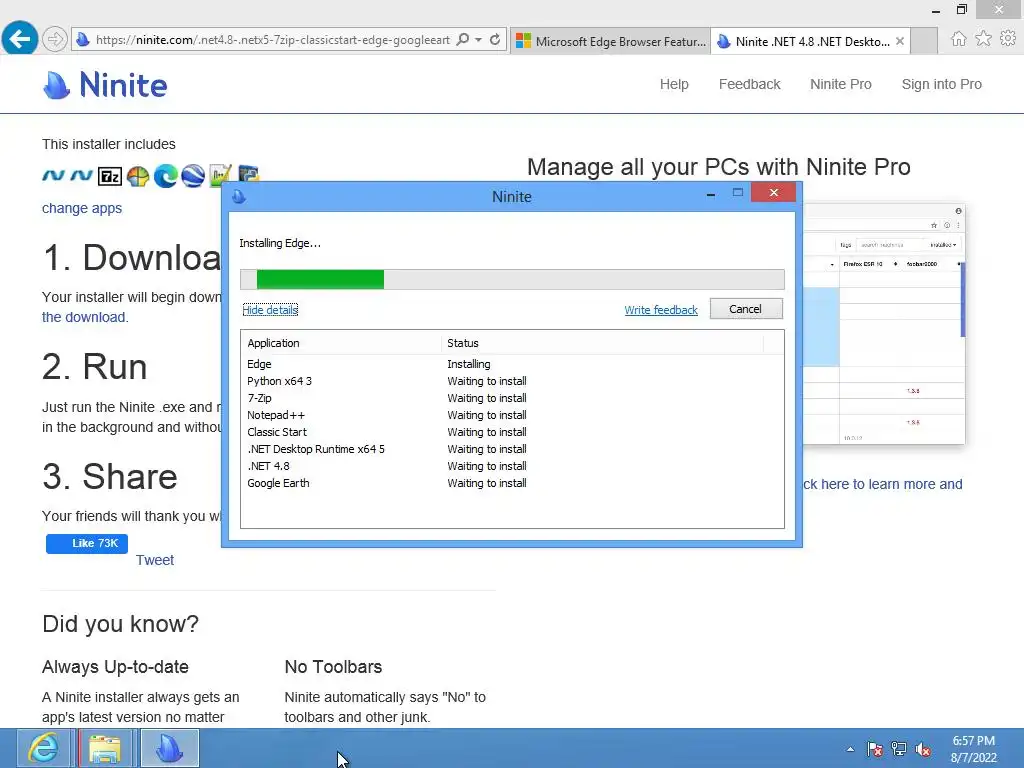Image resolution: width=1024 pixels, height=768 pixels.
Task: Click the browser Home icon
Action: 958,39
